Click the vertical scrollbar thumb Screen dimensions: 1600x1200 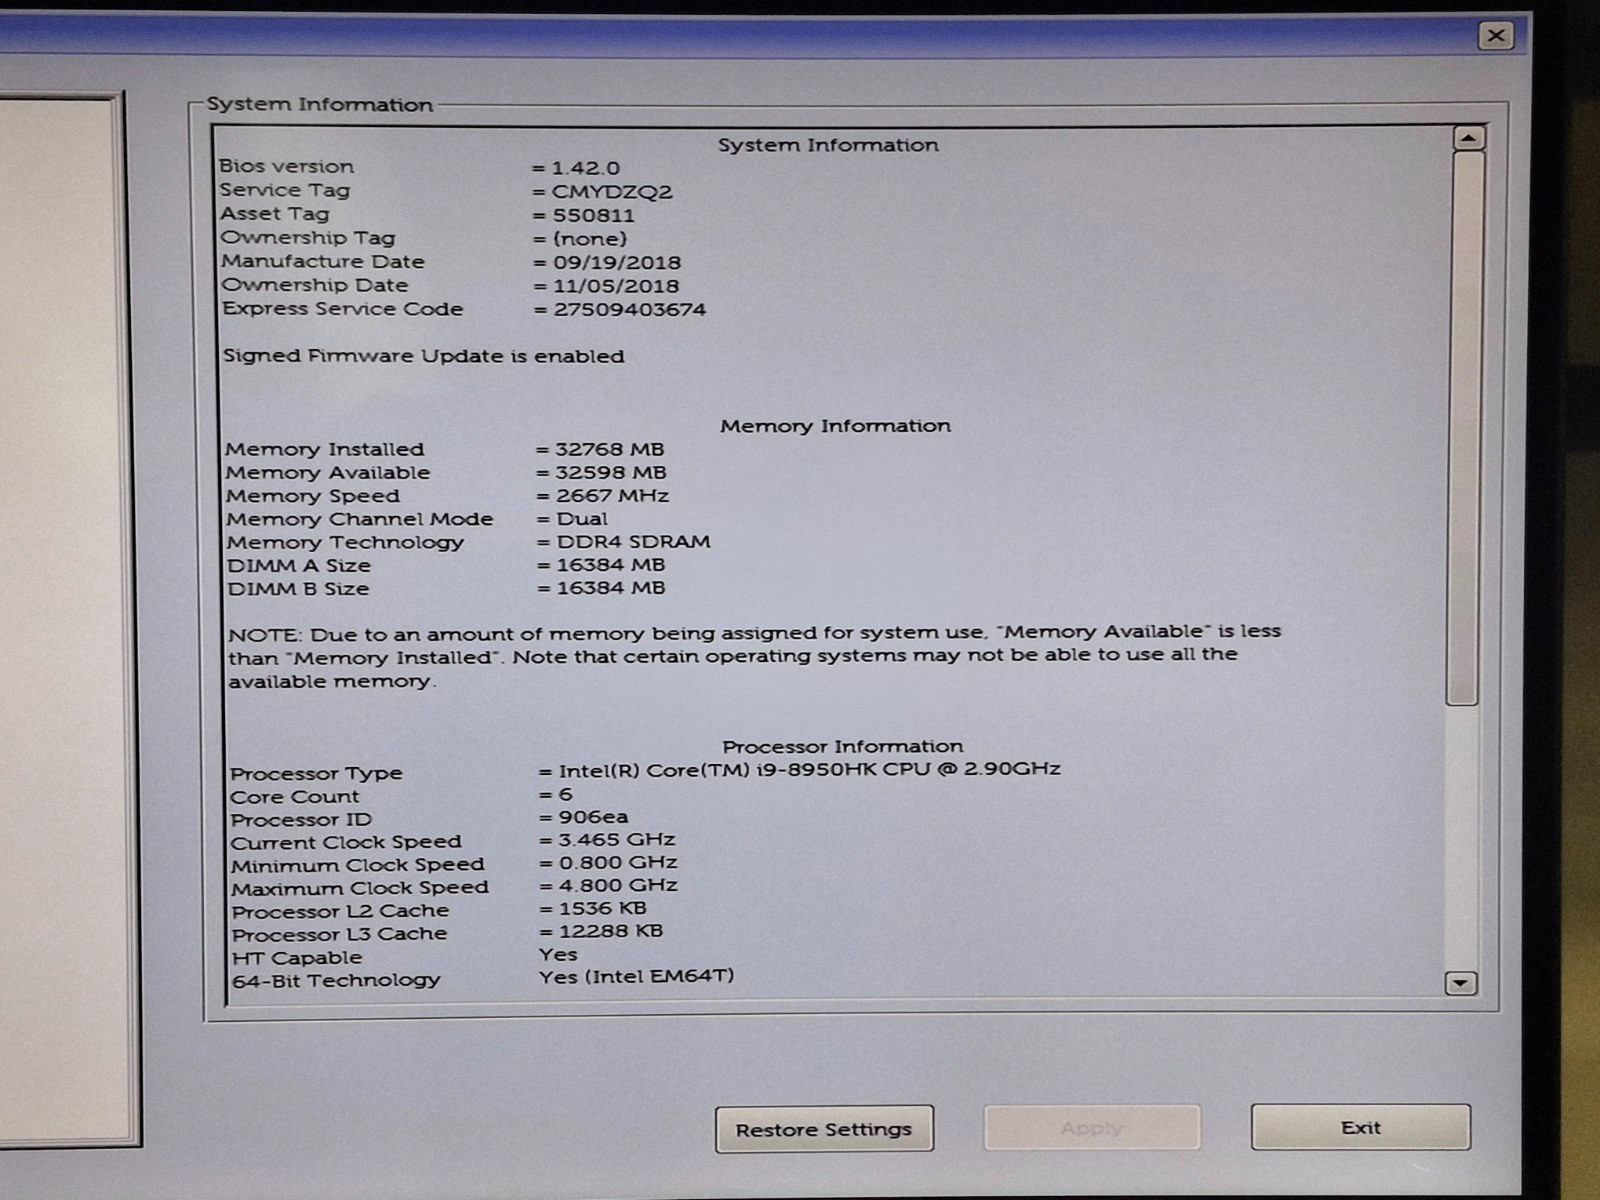pyautogui.click(x=1464, y=428)
